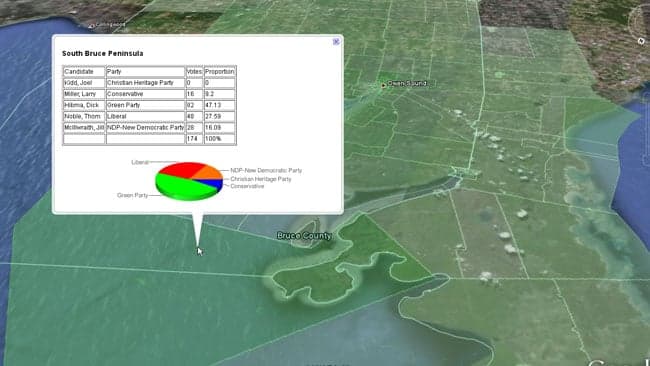
Task: Click the 'Liberal' party table cell
Action: click(146, 116)
